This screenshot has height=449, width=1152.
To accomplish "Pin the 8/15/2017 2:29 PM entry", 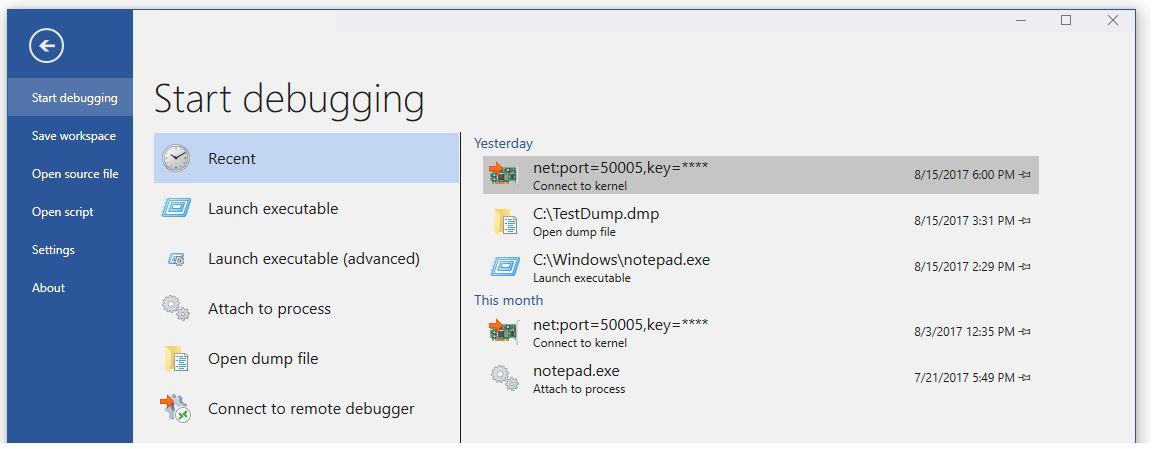I will tap(1025, 267).
